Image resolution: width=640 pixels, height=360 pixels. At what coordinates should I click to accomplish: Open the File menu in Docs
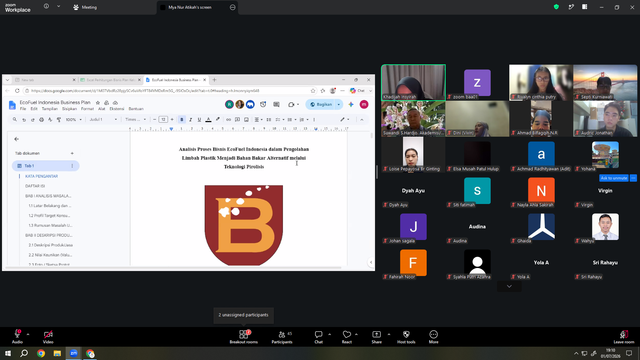[23, 109]
